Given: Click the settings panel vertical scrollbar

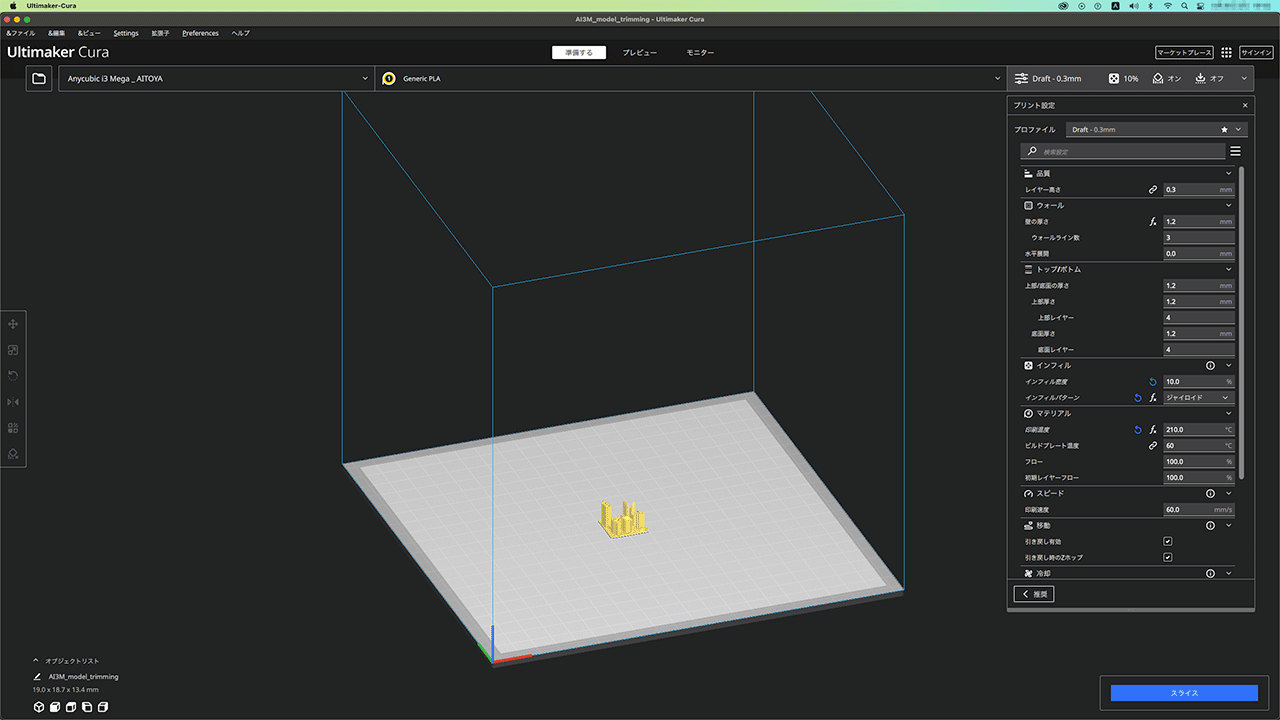Looking at the screenshot, I should [x=1242, y=322].
